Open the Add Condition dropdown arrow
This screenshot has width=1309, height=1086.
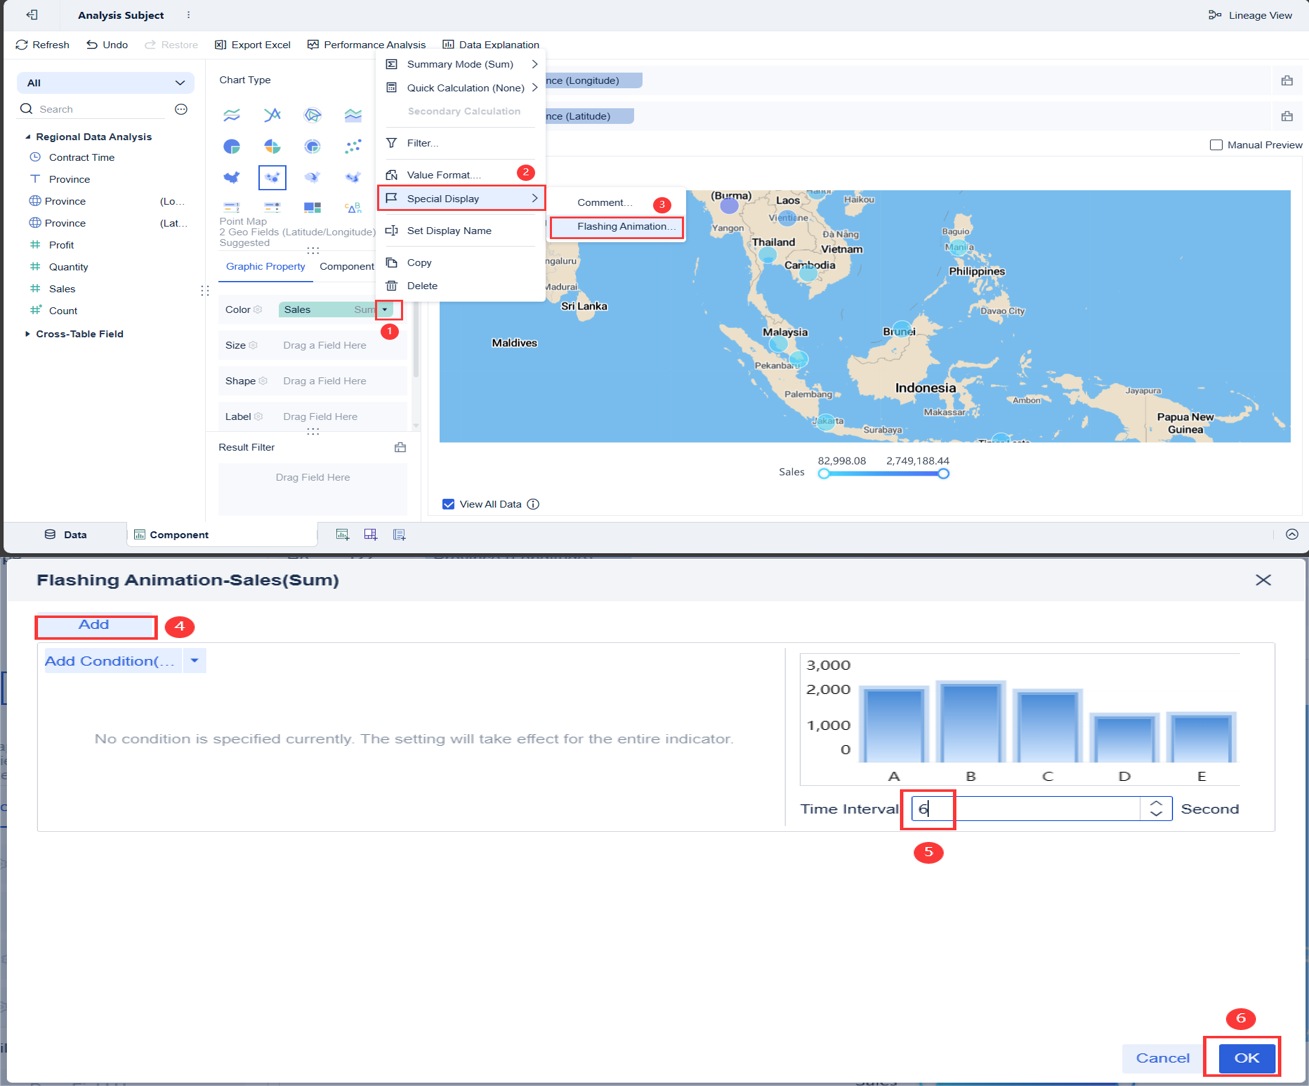point(194,660)
